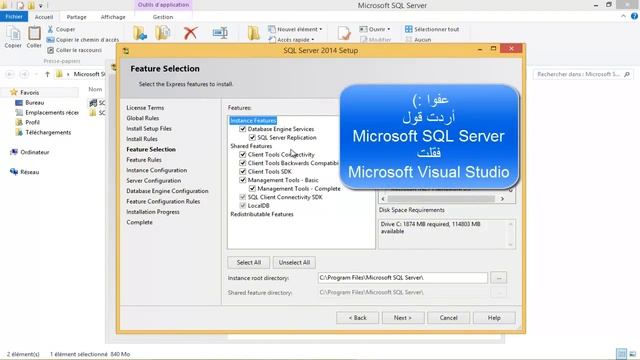The width and height of the screenshot is (640, 360).
Task: Select Bureau in the navigation pane
Action: click(x=34, y=103)
